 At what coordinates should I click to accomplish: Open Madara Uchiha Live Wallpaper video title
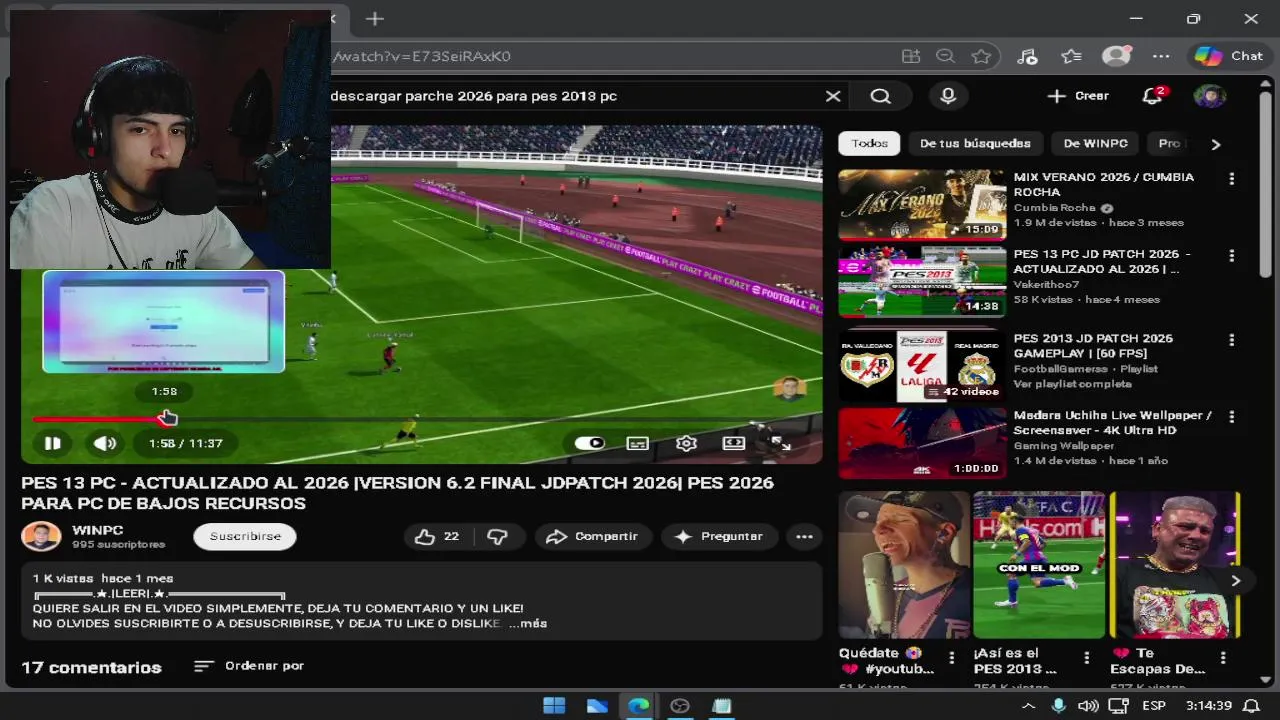pyautogui.click(x=1112, y=422)
